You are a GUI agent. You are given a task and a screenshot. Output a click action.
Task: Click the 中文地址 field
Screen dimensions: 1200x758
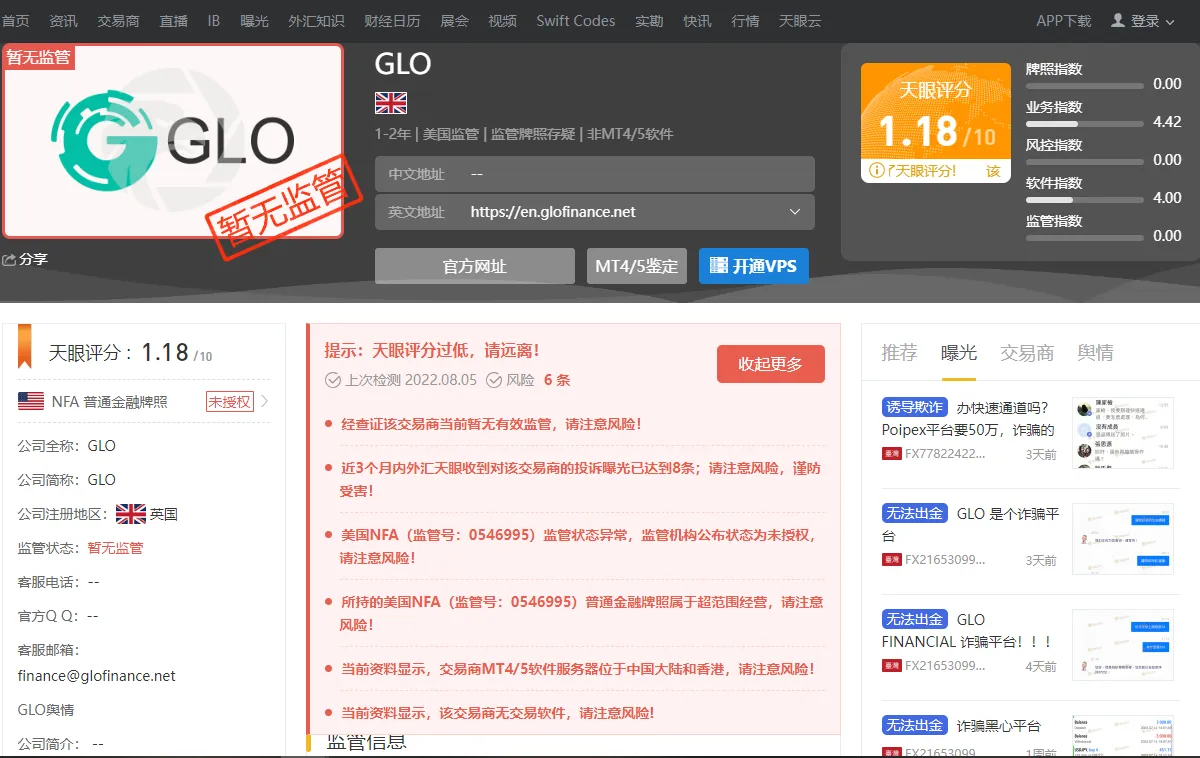click(x=595, y=173)
